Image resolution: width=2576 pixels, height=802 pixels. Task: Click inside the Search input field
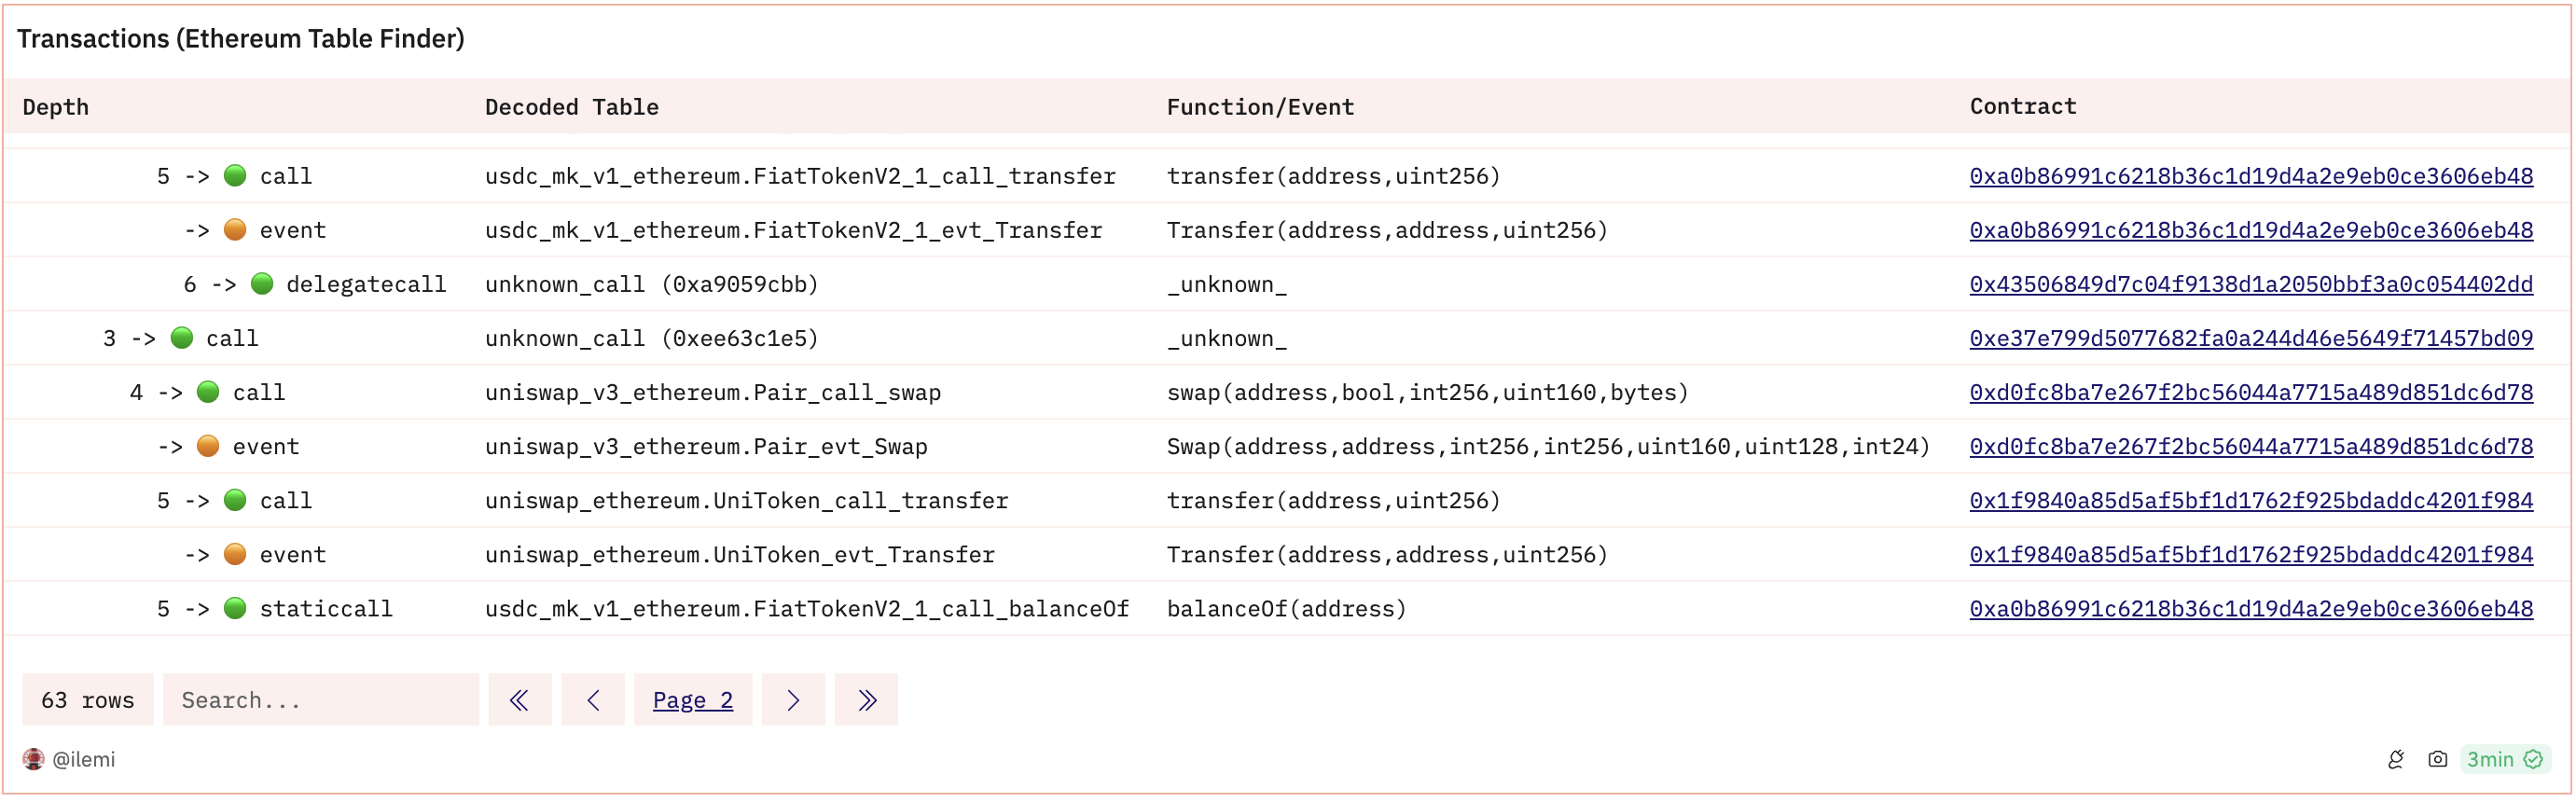click(x=320, y=700)
